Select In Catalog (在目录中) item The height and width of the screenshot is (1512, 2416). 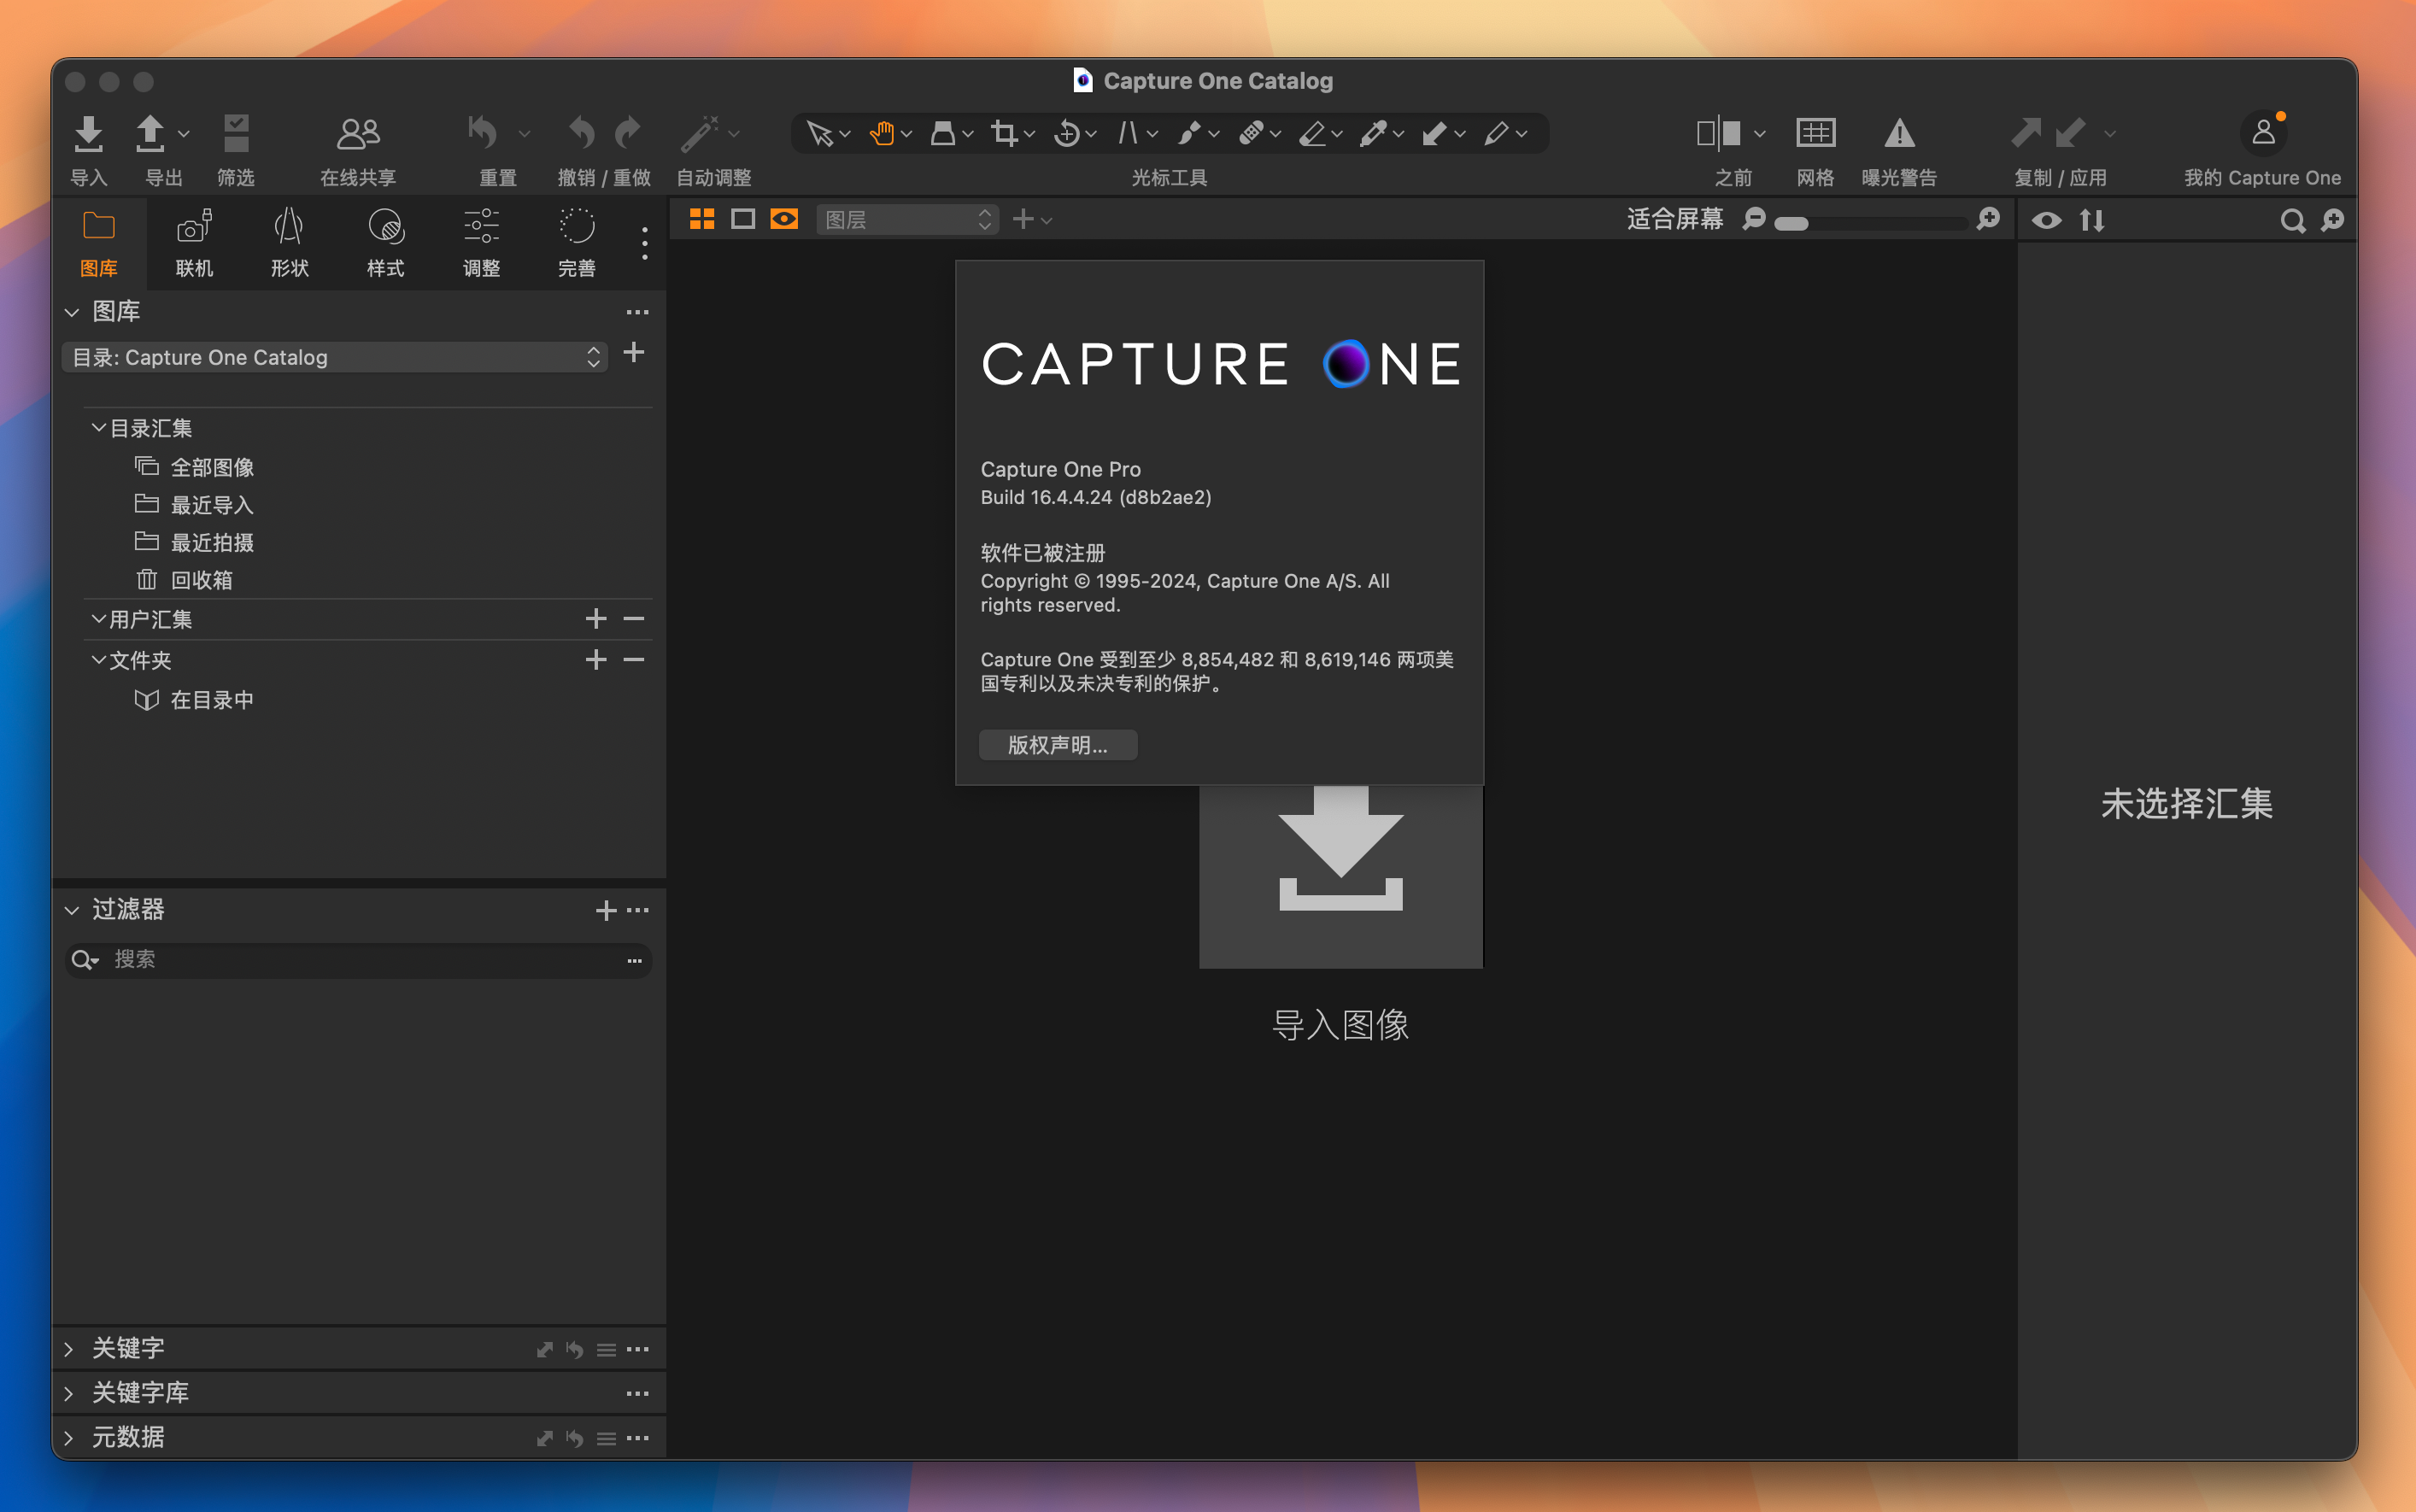[x=212, y=700]
